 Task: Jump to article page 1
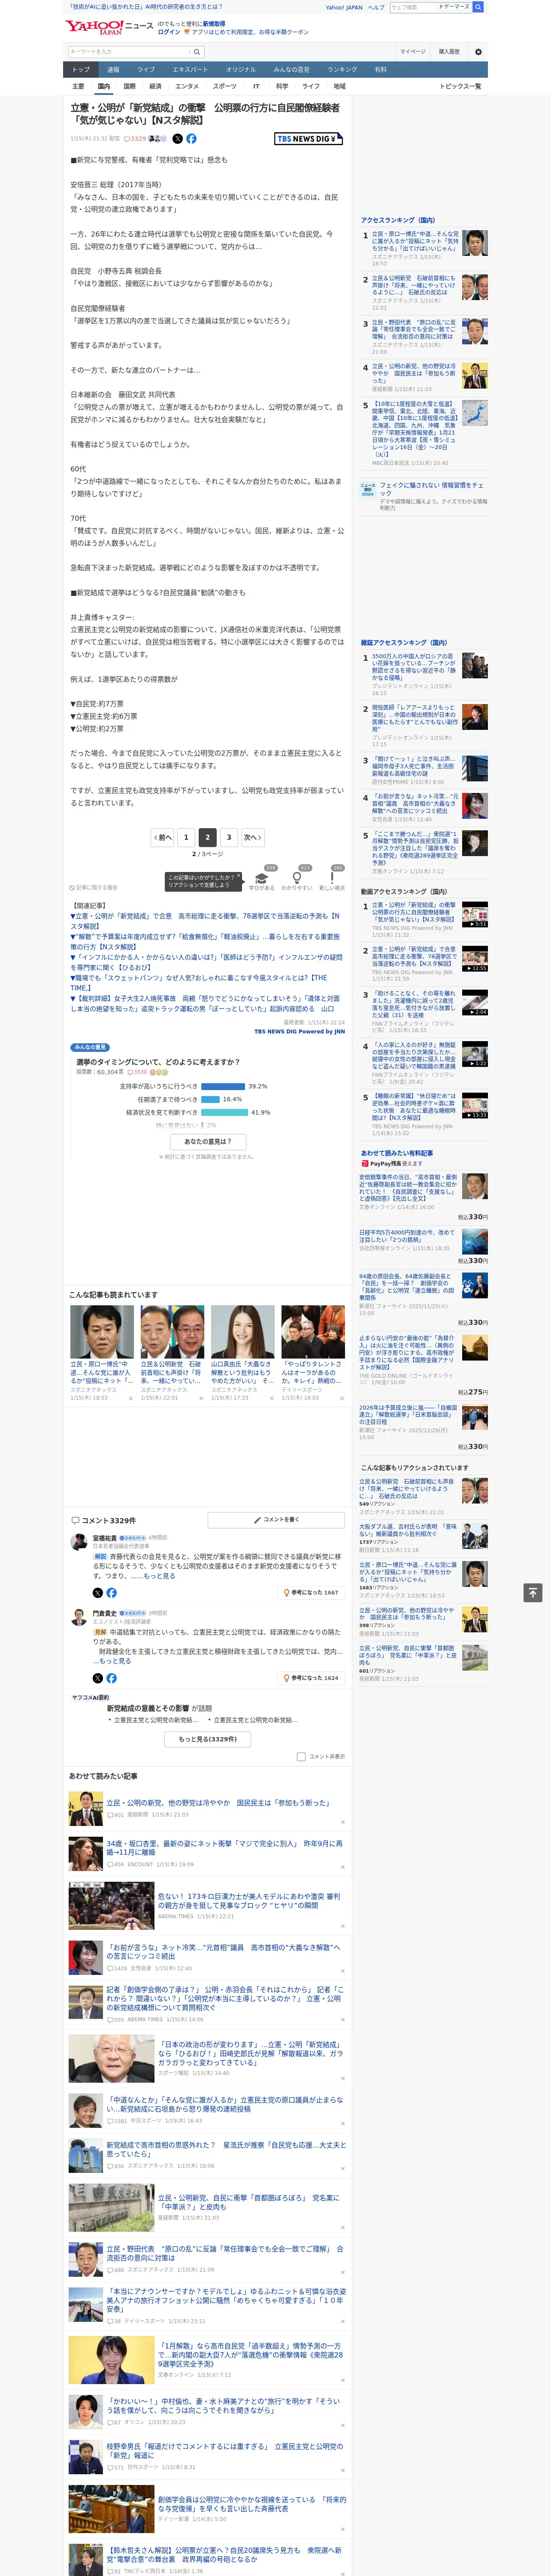[186, 837]
